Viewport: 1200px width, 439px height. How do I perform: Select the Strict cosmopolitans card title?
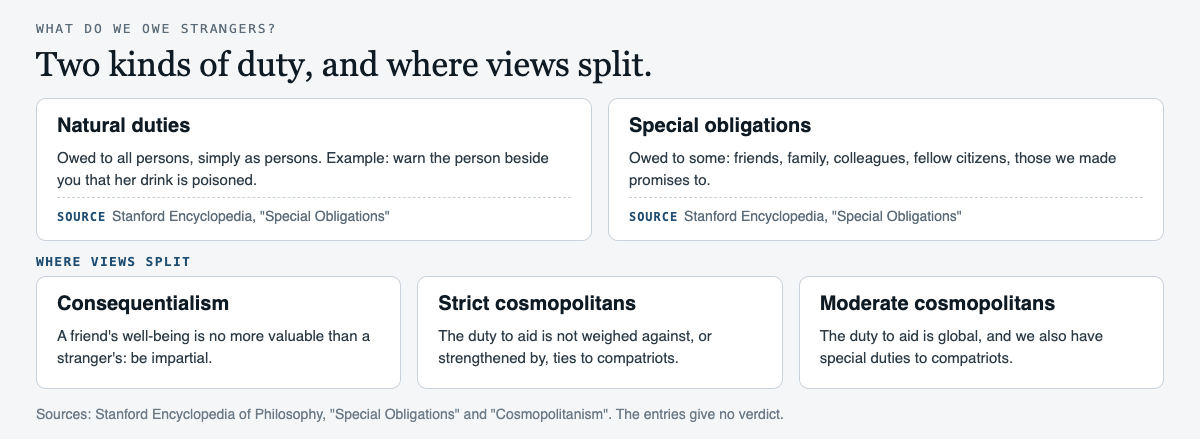point(537,303)
